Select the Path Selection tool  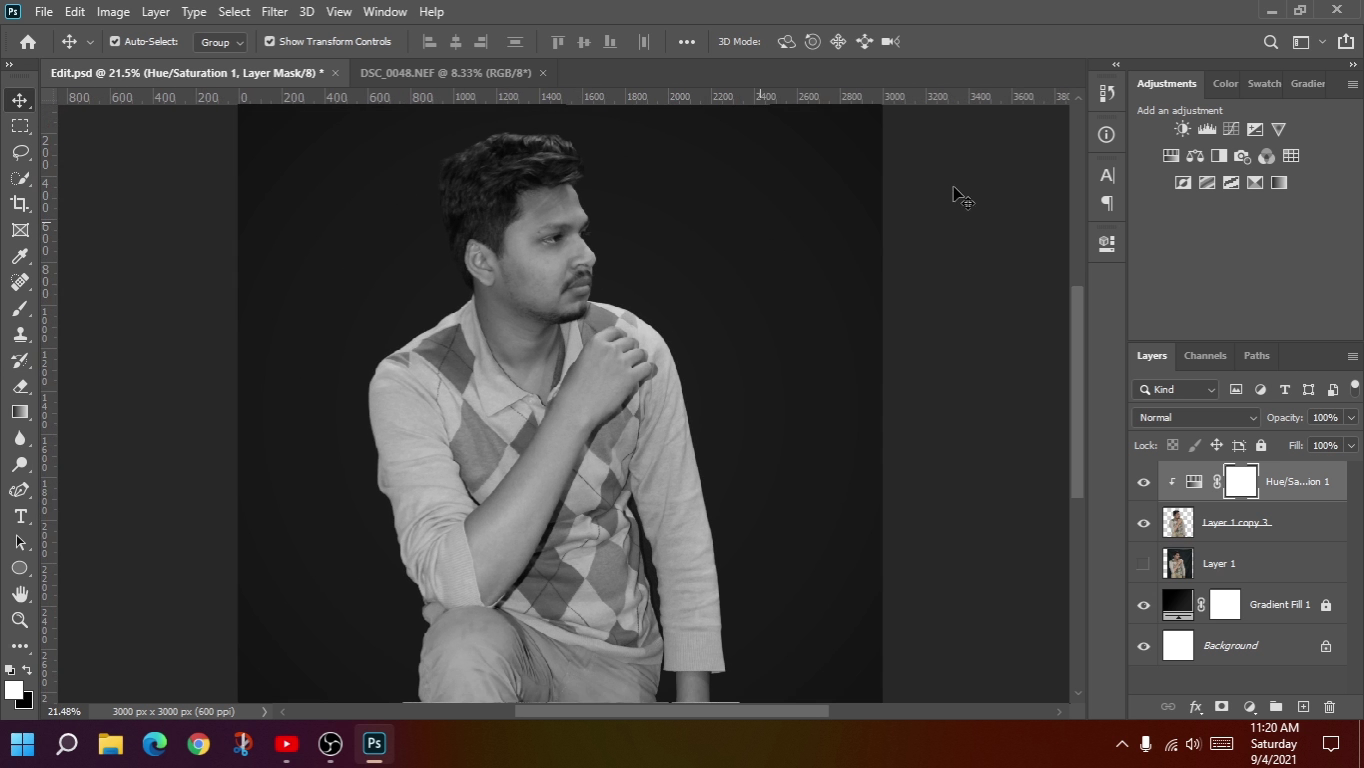coord(20,542)
